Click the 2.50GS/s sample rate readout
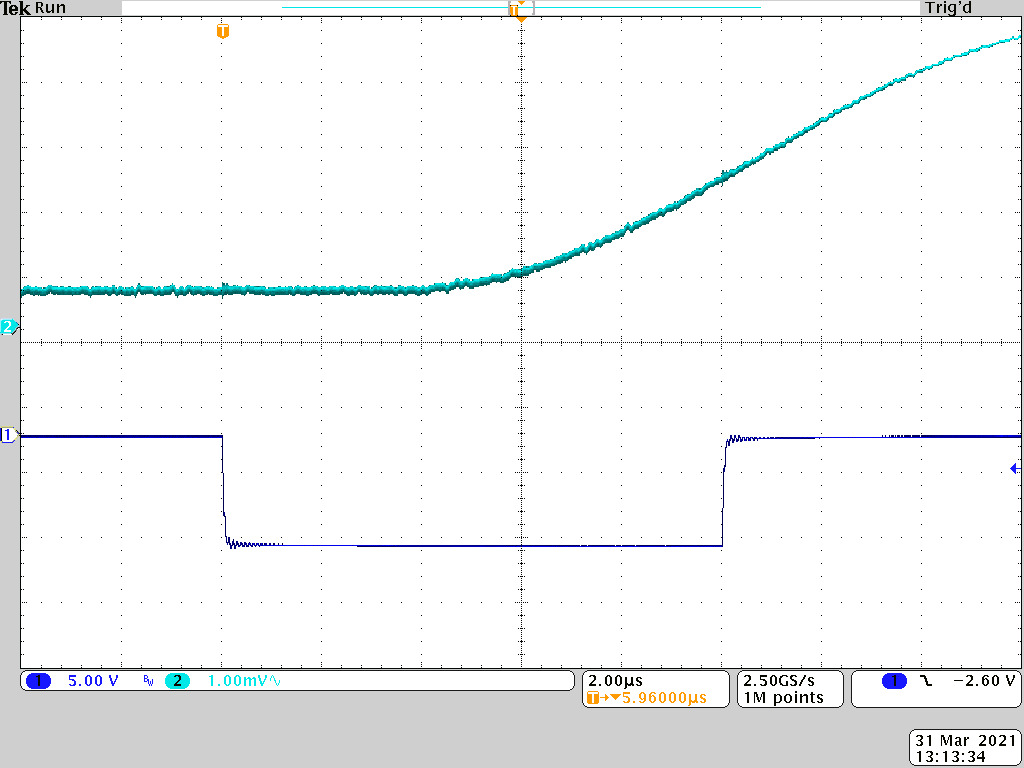1024x768 pixels. click(x=779, y=680)
